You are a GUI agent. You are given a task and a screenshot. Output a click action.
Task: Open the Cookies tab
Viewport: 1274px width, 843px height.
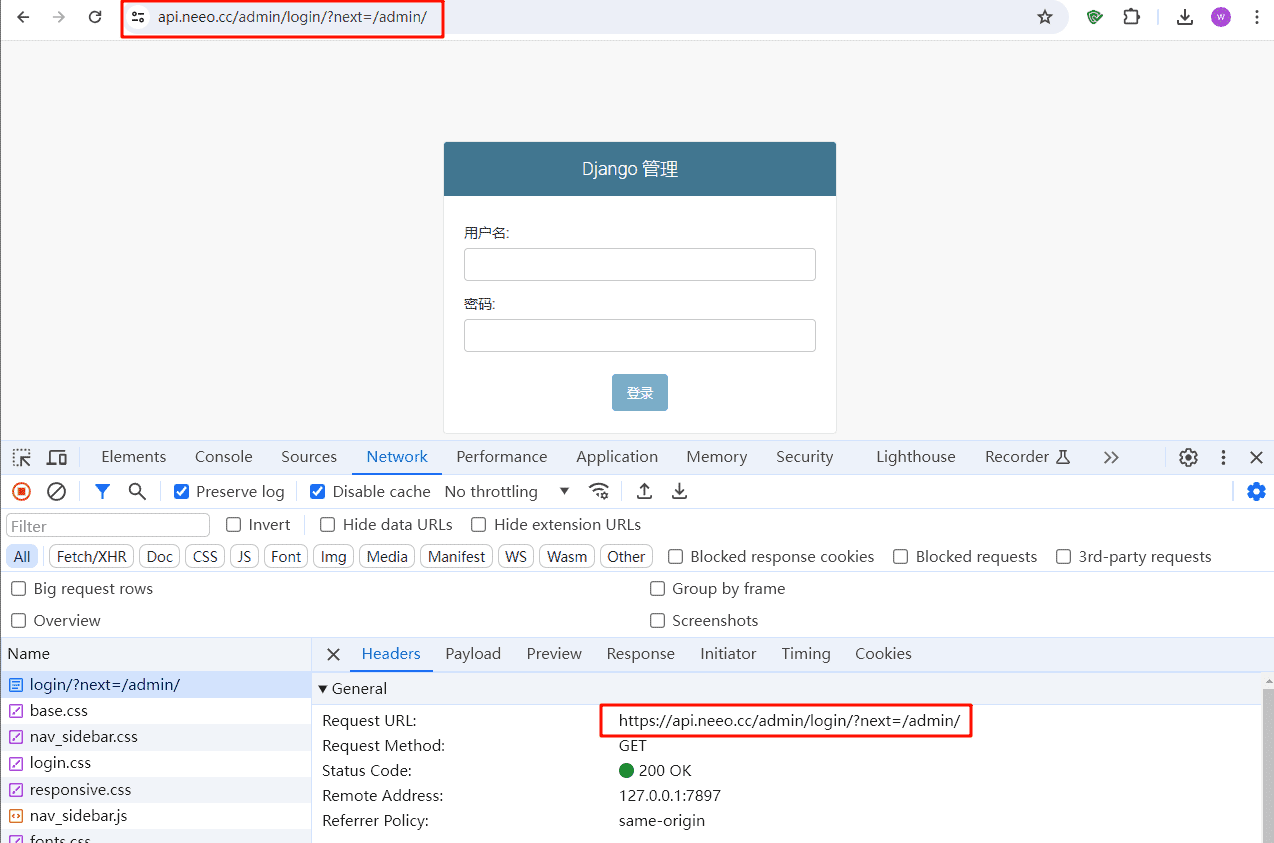883,654
